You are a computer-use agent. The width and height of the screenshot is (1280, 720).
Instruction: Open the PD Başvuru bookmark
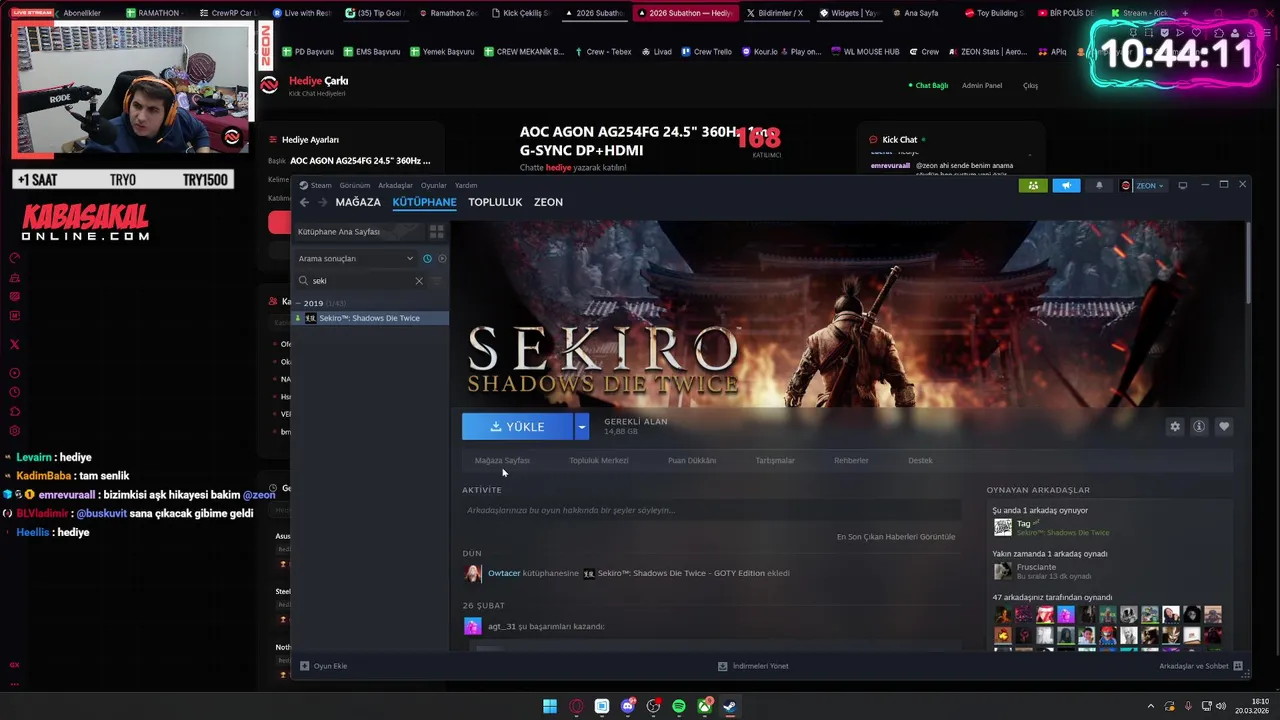click(308, 52)
